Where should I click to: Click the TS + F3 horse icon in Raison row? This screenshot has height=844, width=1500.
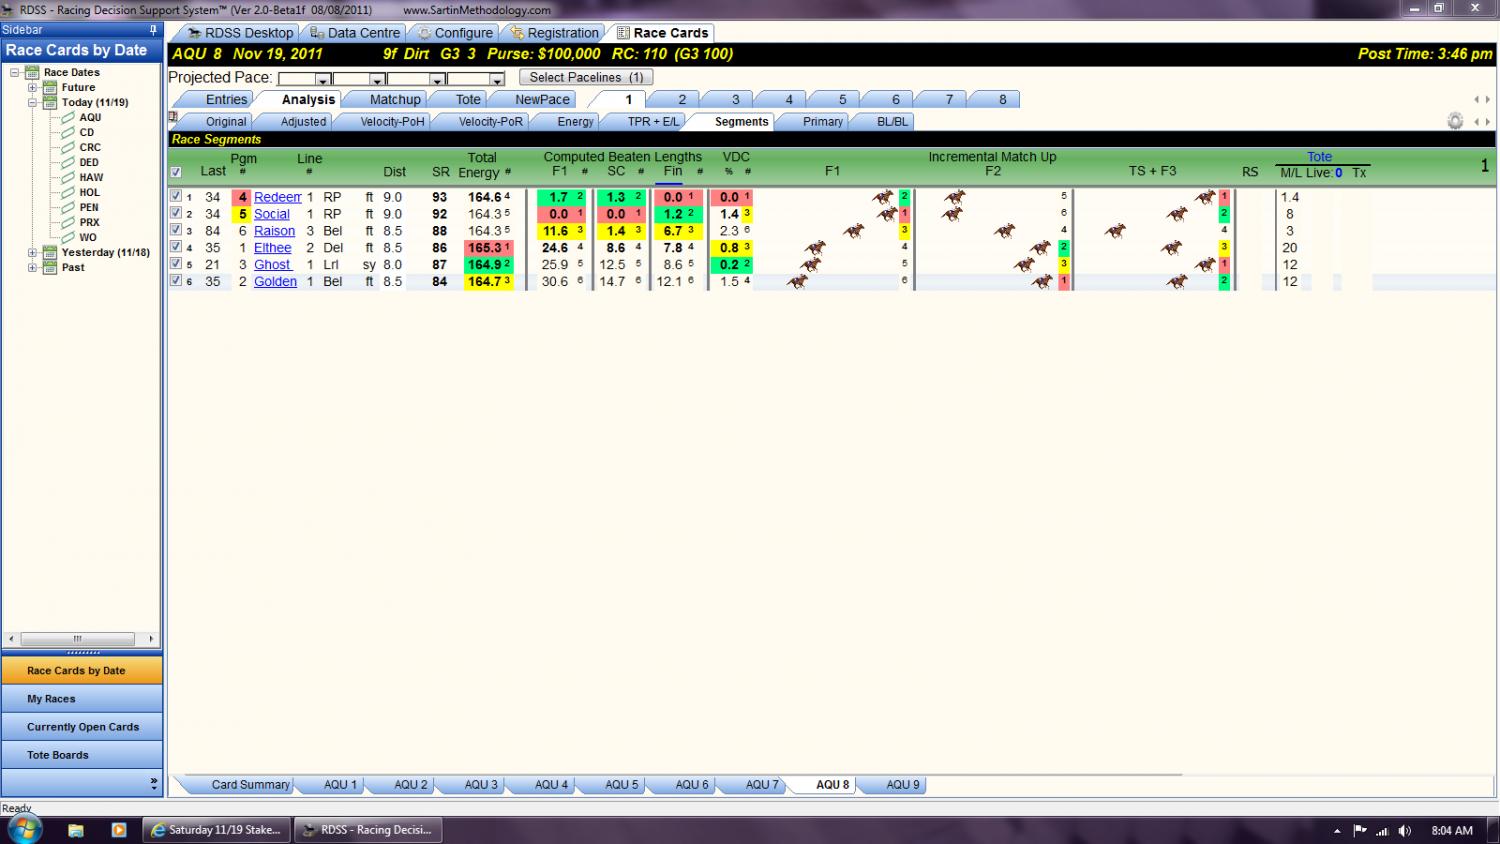point(1115,231)
